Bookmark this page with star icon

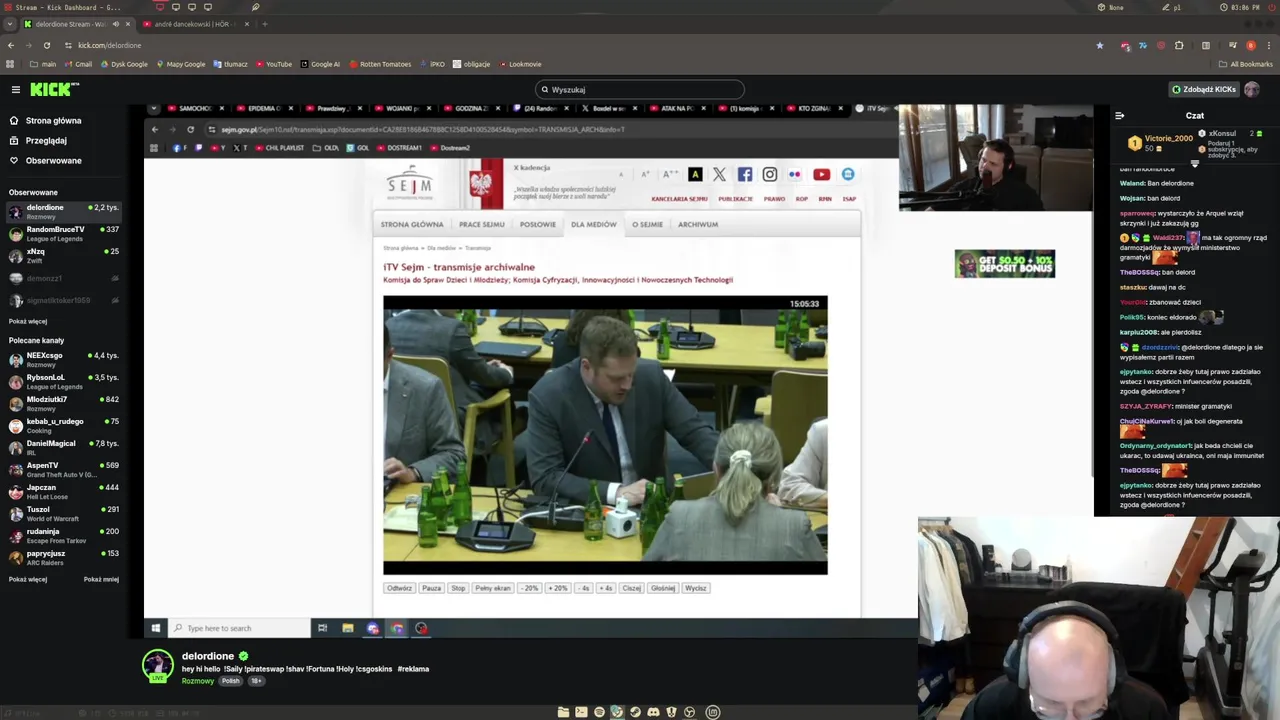pos(1099,45)
